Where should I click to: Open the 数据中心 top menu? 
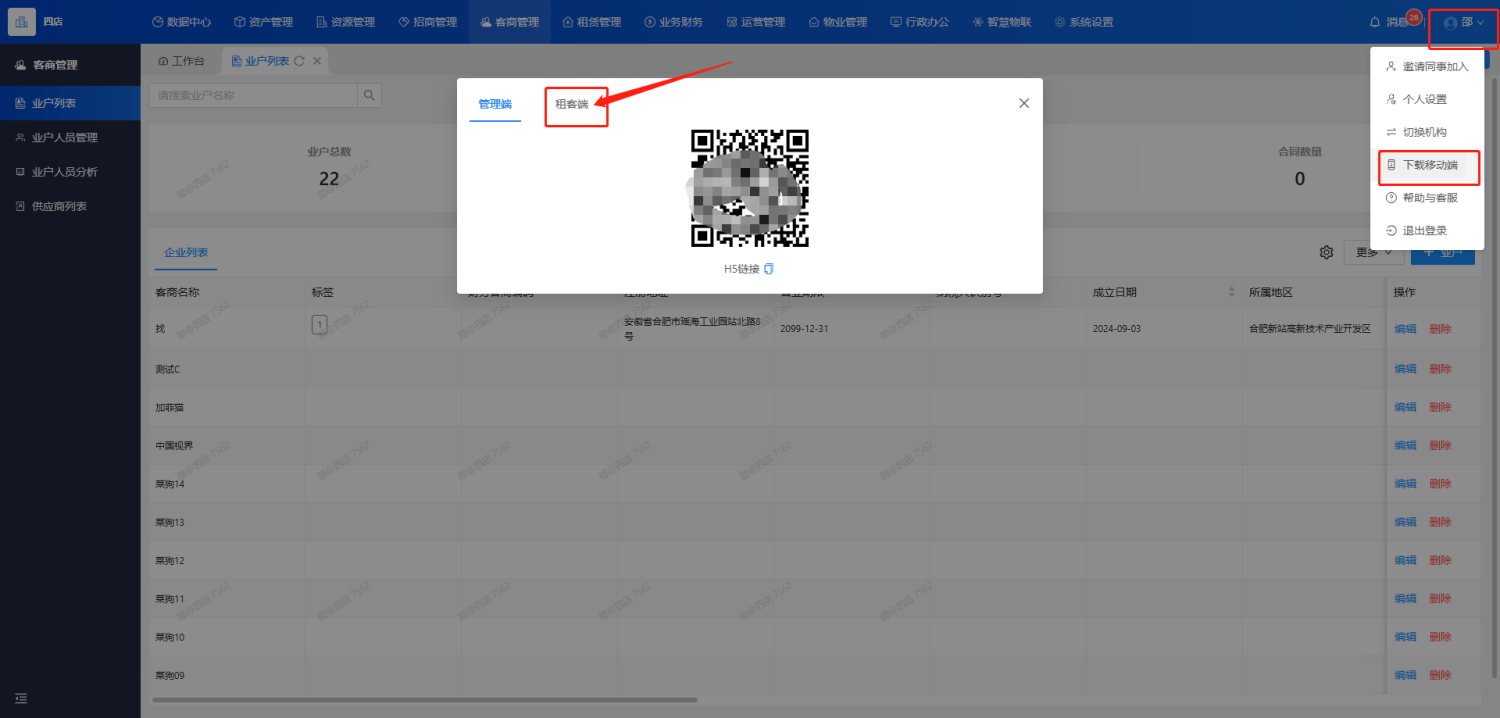[x=181, y=22]
